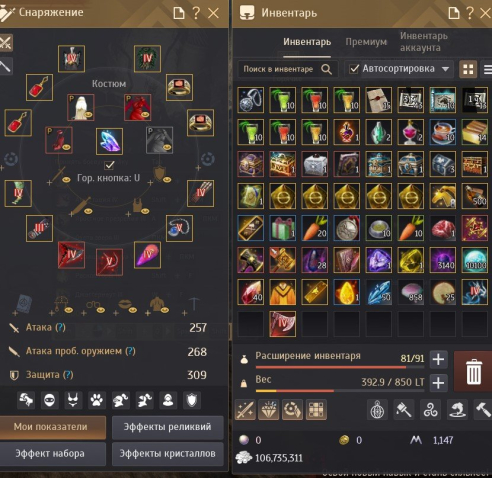Open the gem transfusion diamond icon
492x478 pixels.
point(269,410)
